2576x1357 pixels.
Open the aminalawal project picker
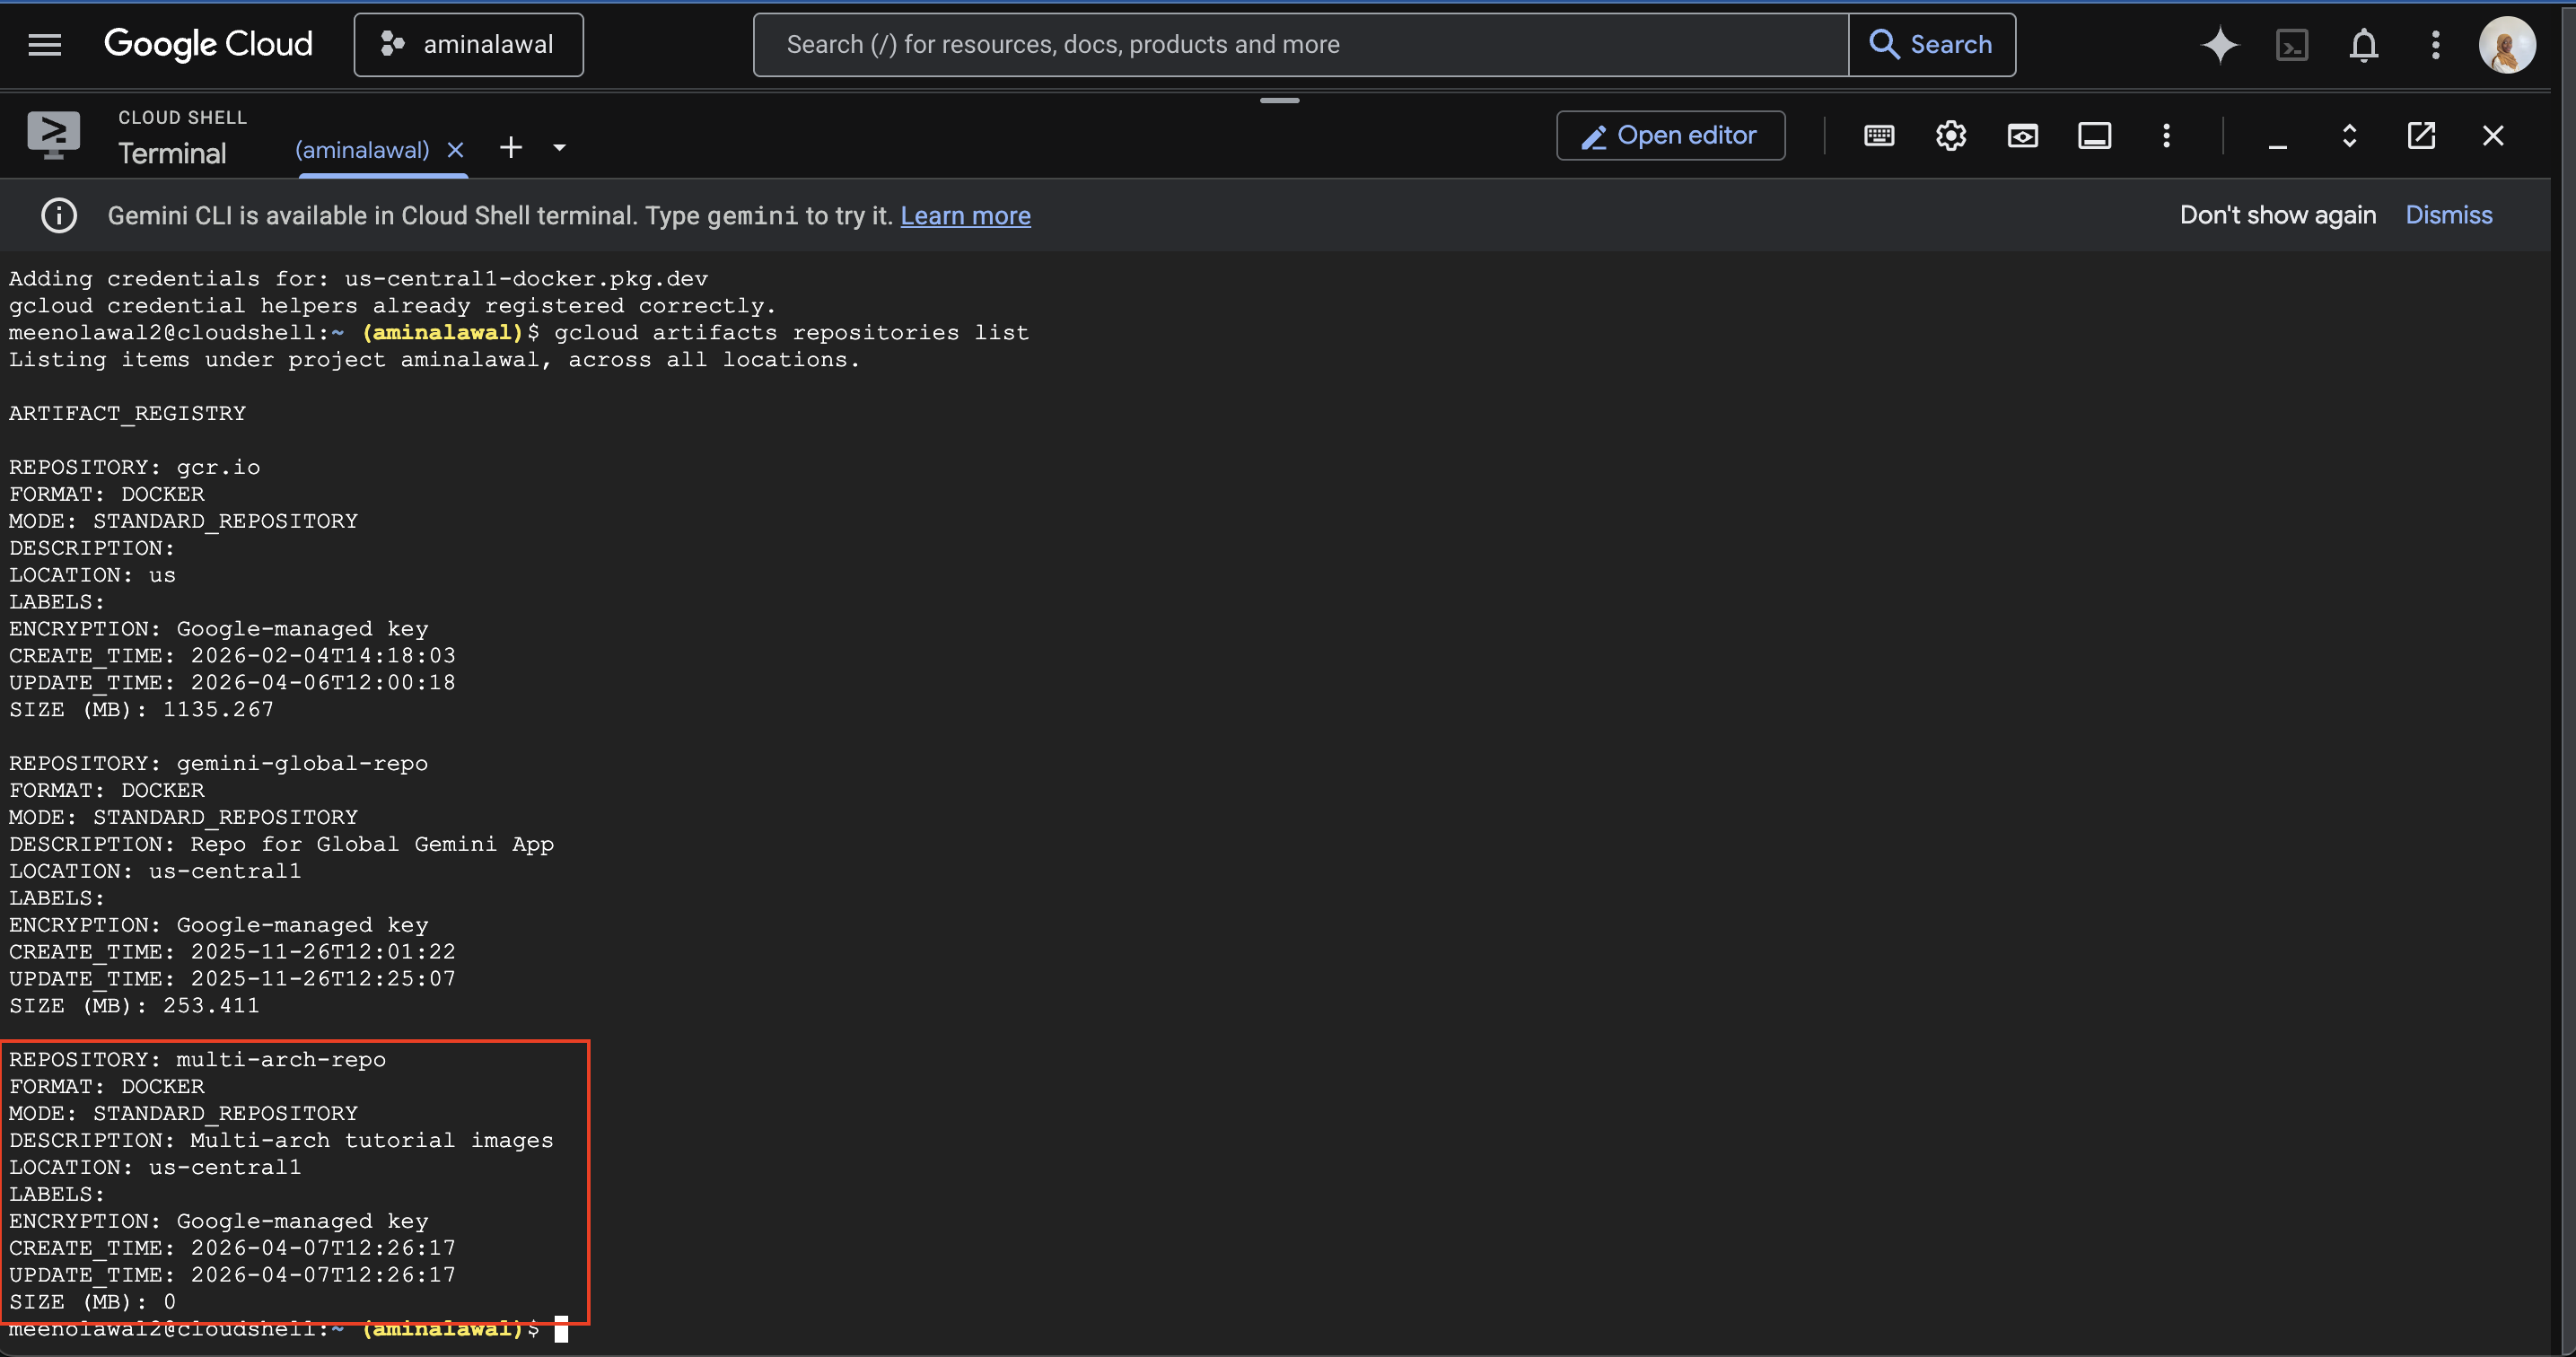468,44
